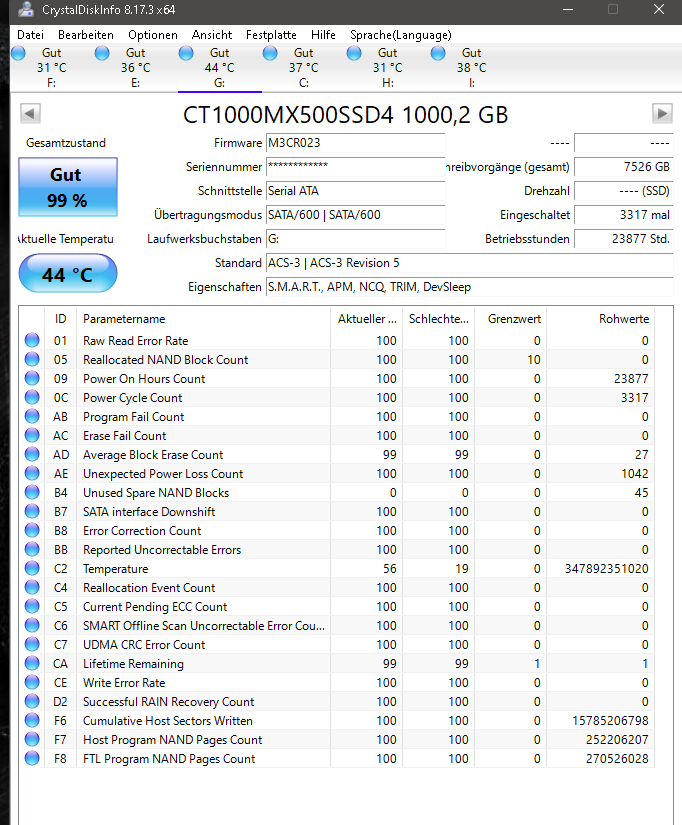
Task: Select drive G: tab at 44 °C
Action: (219, 68)
